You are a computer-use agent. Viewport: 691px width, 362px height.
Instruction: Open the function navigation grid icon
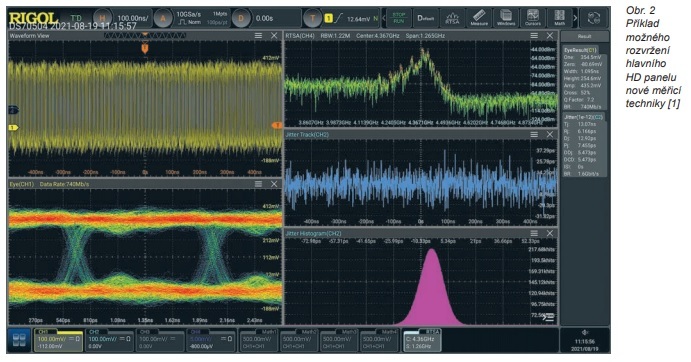[x=19, y=340]
